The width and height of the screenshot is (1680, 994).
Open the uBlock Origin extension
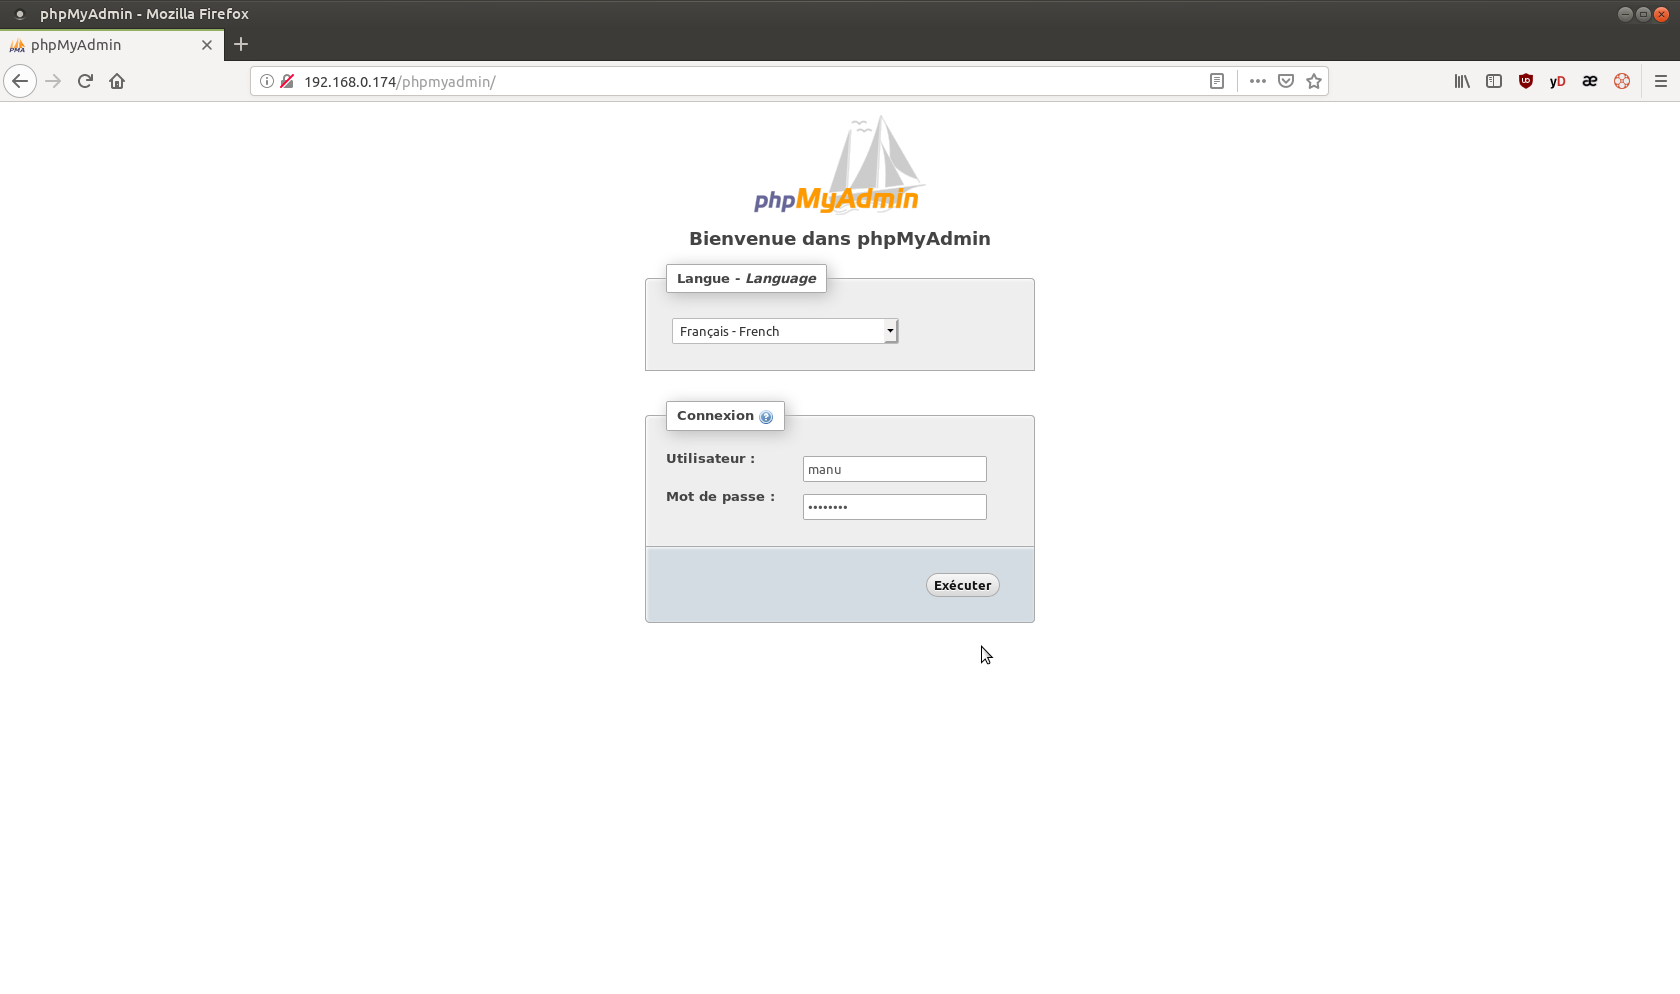point(1525,81)
